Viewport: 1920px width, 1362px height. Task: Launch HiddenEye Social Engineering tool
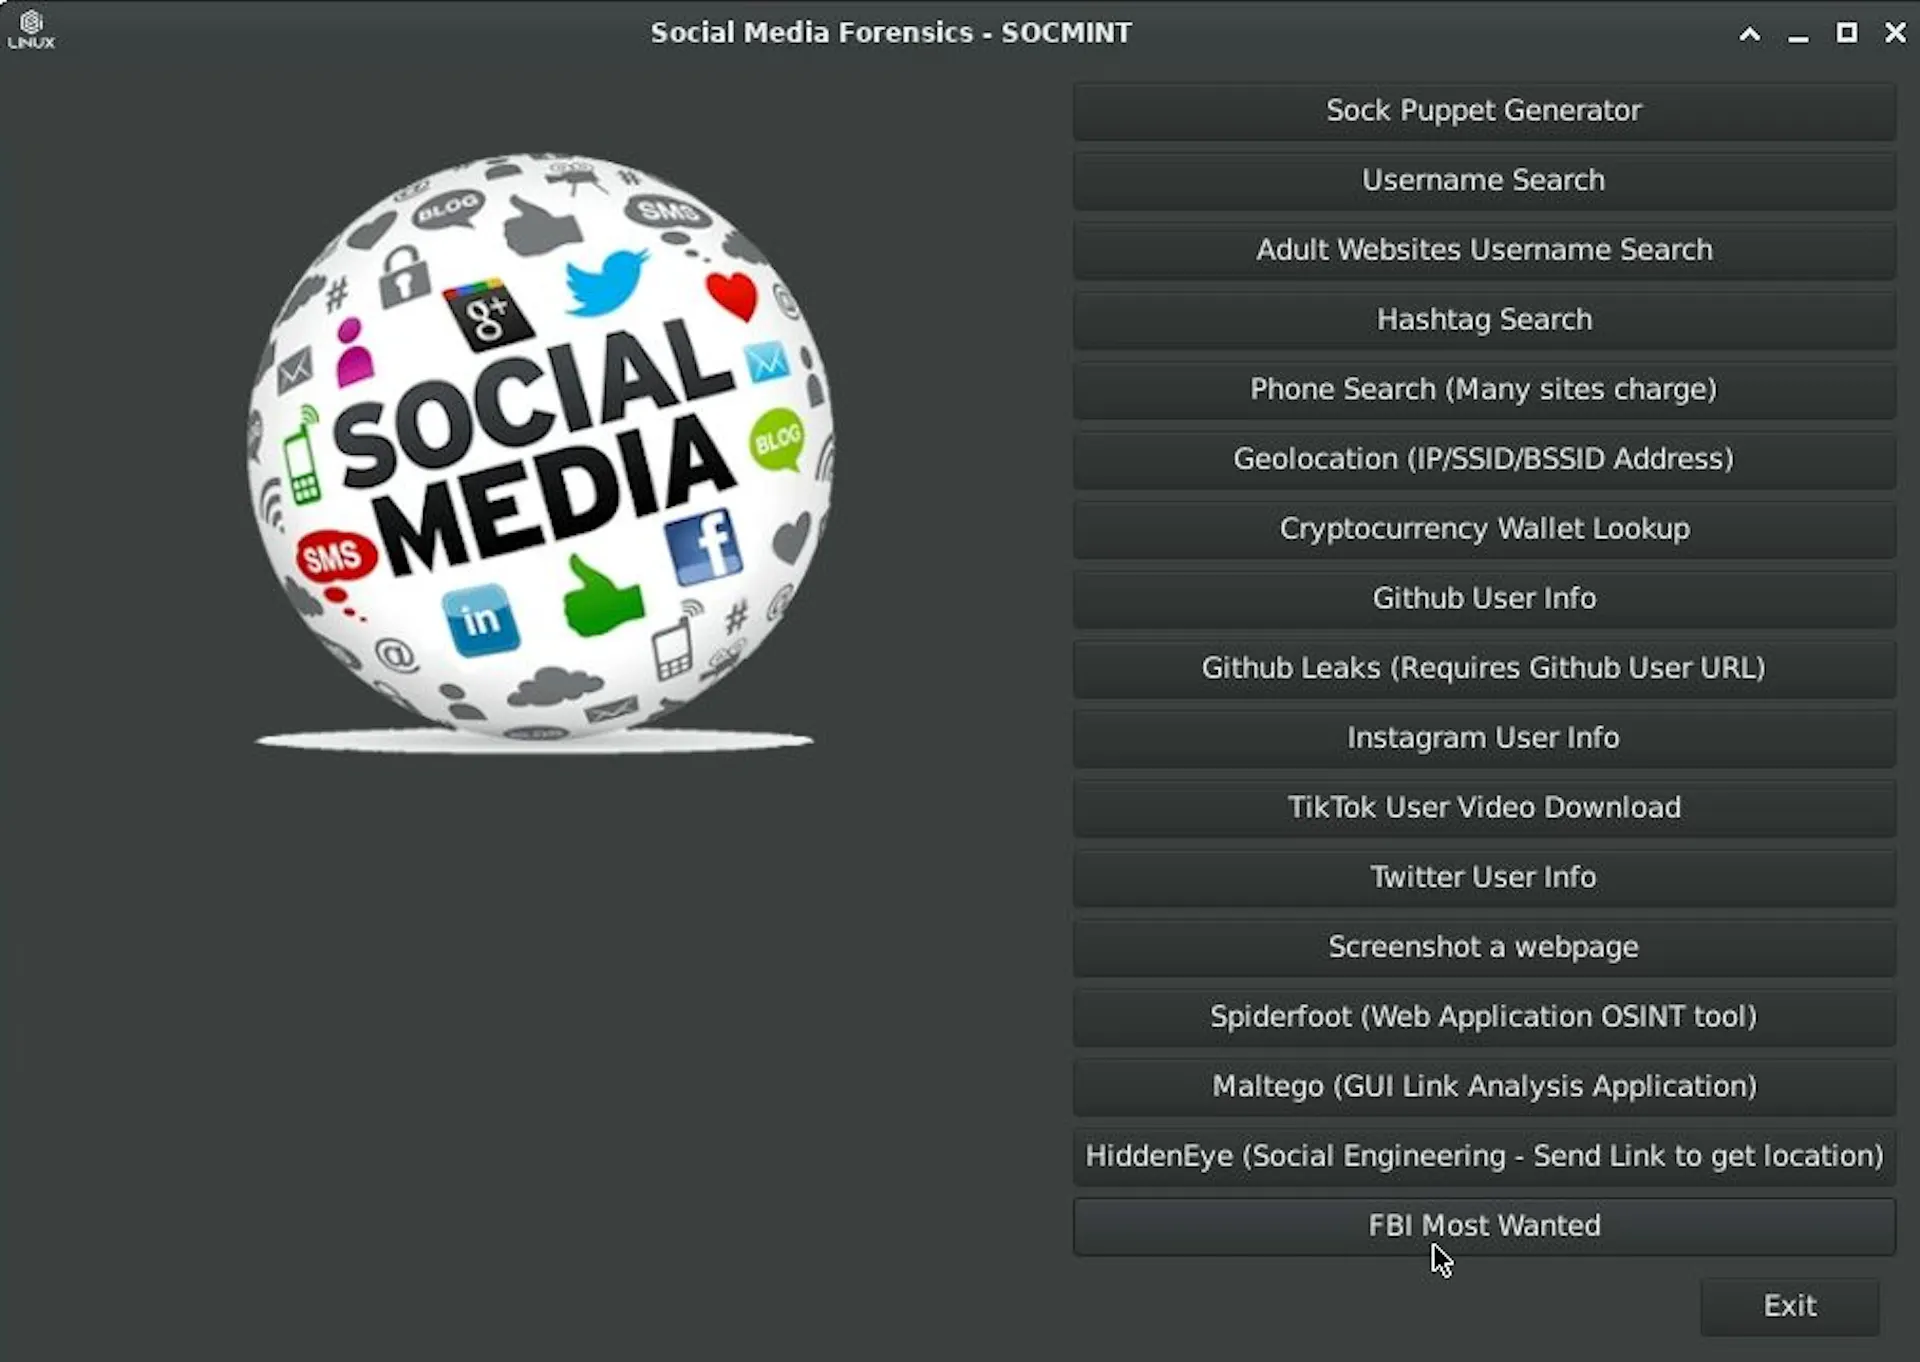(x=1484, y=1156)
